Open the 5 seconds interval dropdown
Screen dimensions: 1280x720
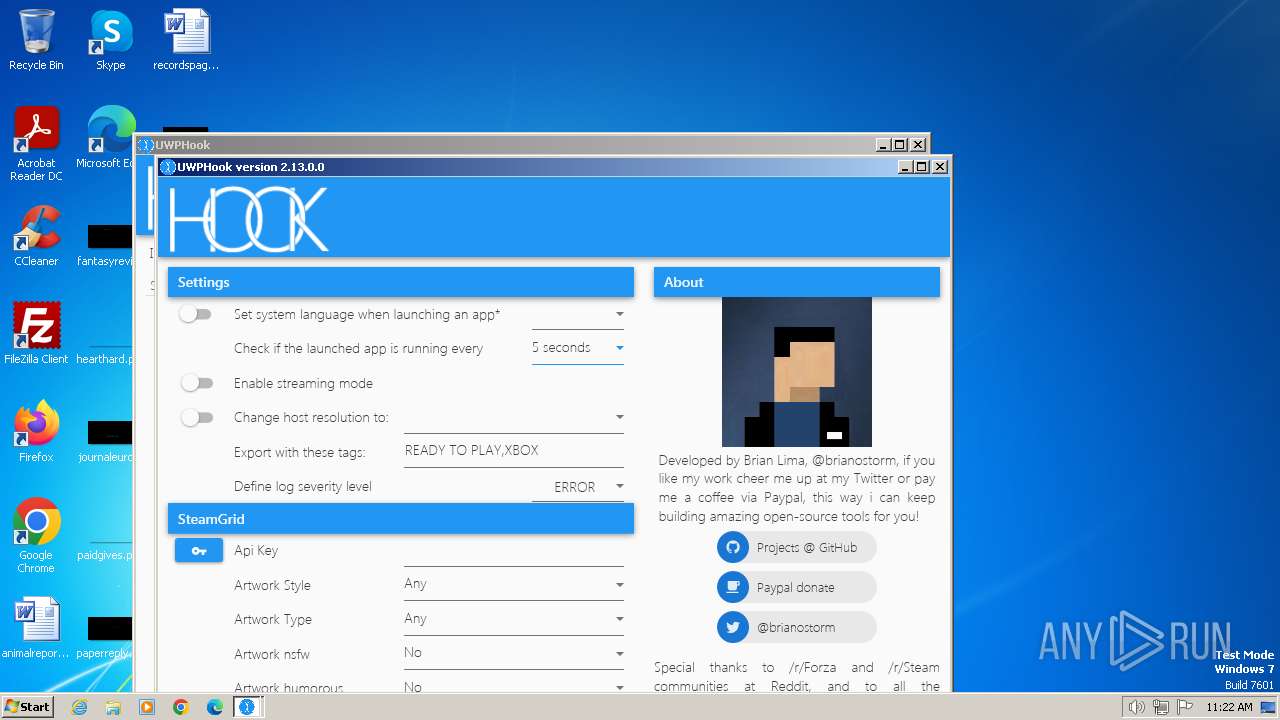pos(578,348)
